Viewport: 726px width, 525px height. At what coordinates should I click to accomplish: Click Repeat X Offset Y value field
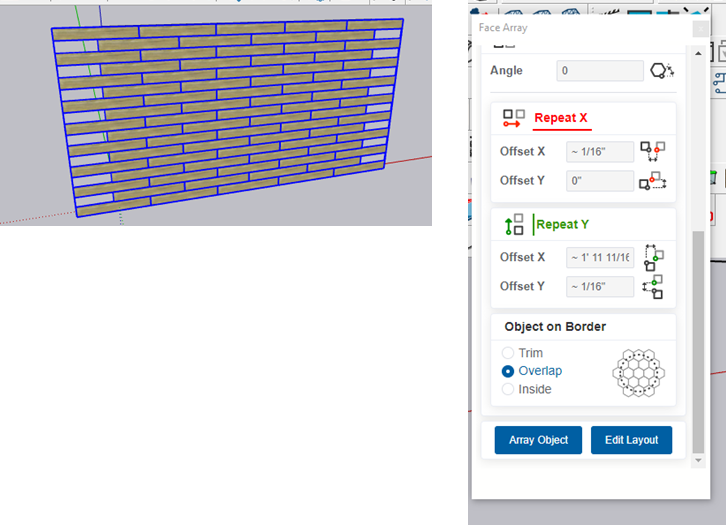coord(600,181)
